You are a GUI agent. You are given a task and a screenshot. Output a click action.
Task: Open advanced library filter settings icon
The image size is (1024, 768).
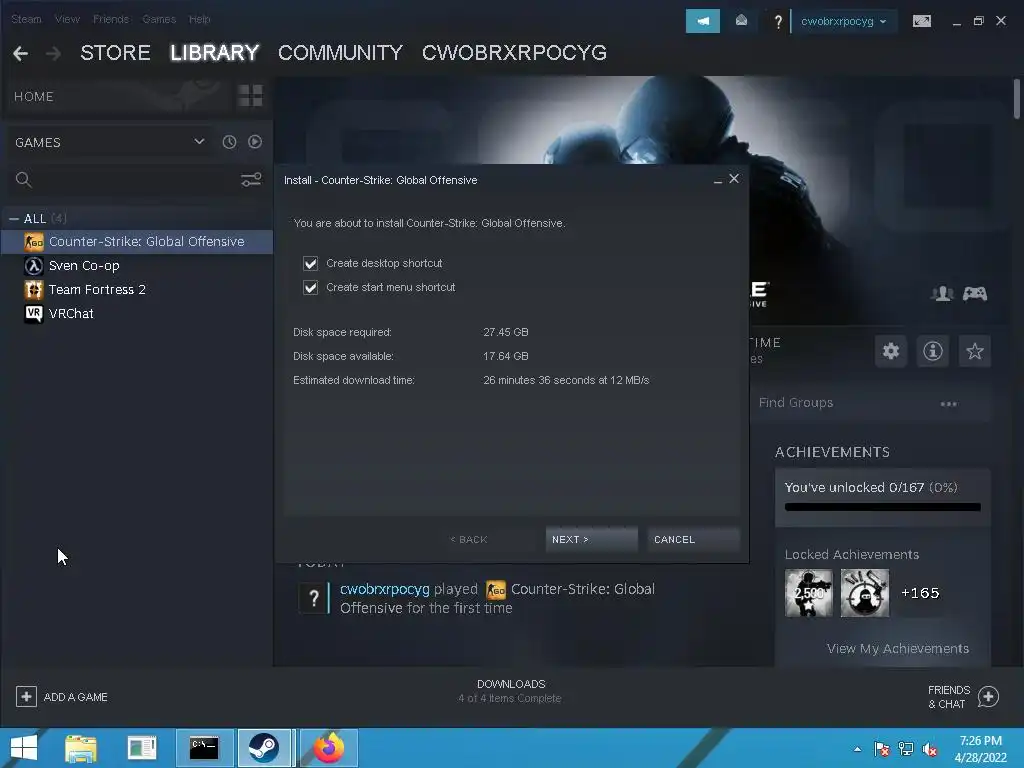(x=251, y=179)
